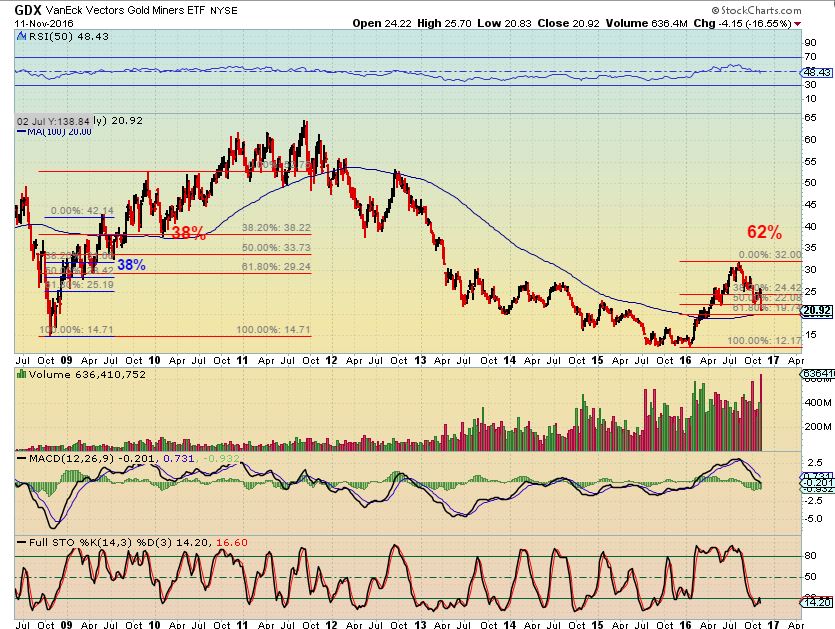Screen dimensions: 835x629
Task: Click the red 38% annotation
Action: [x=188, y=233]
